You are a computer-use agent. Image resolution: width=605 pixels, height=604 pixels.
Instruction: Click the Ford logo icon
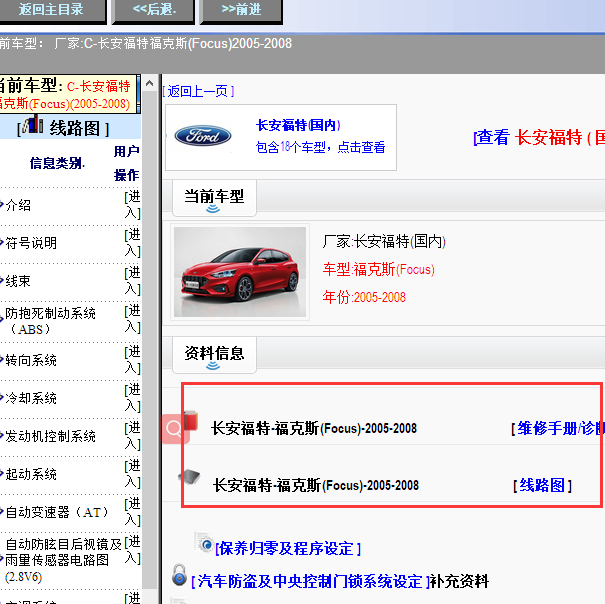point(203,136)
